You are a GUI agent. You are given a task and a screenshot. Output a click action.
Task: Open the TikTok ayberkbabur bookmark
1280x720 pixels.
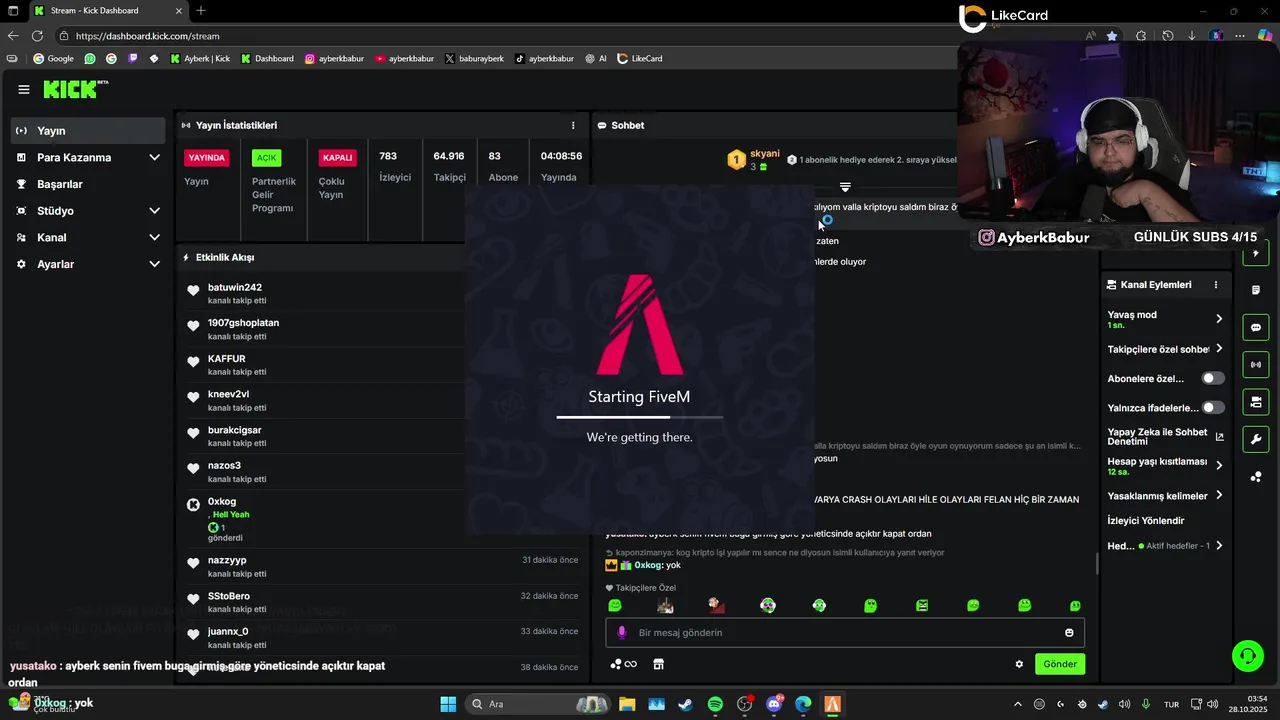coord(544,58)
